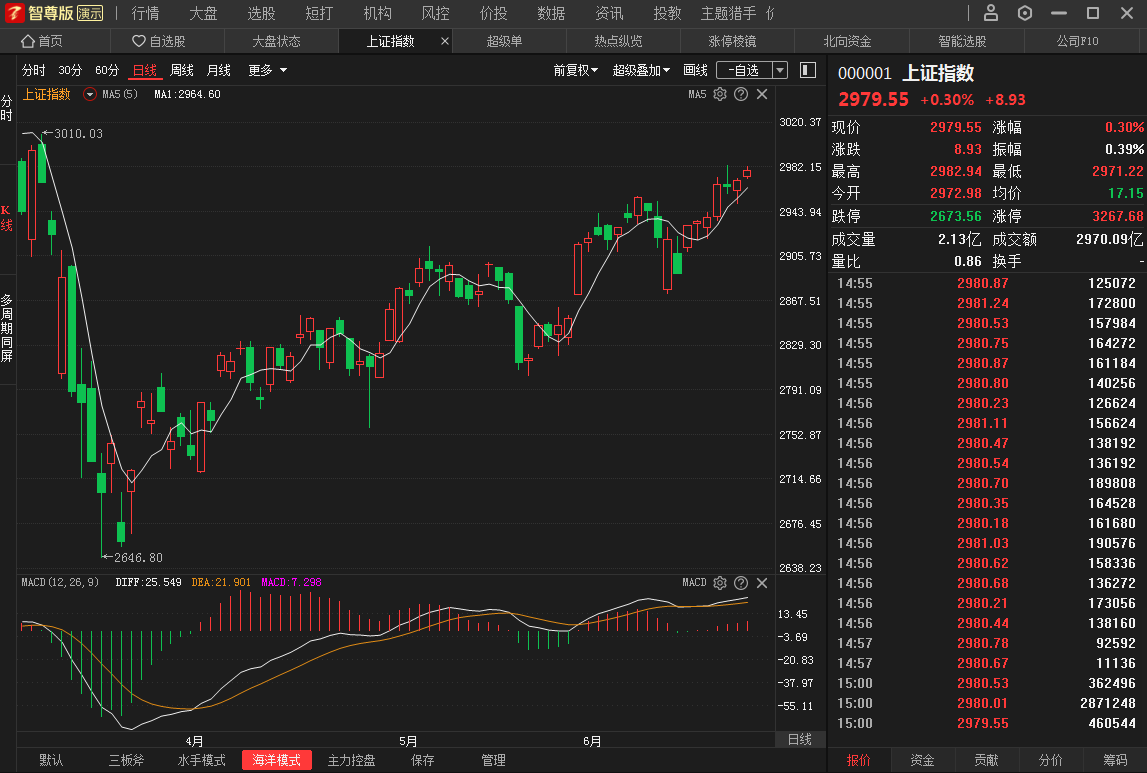1147x773 pixels.
Task: Close the MA5 indicator overlay
Action: click(762, 94)
